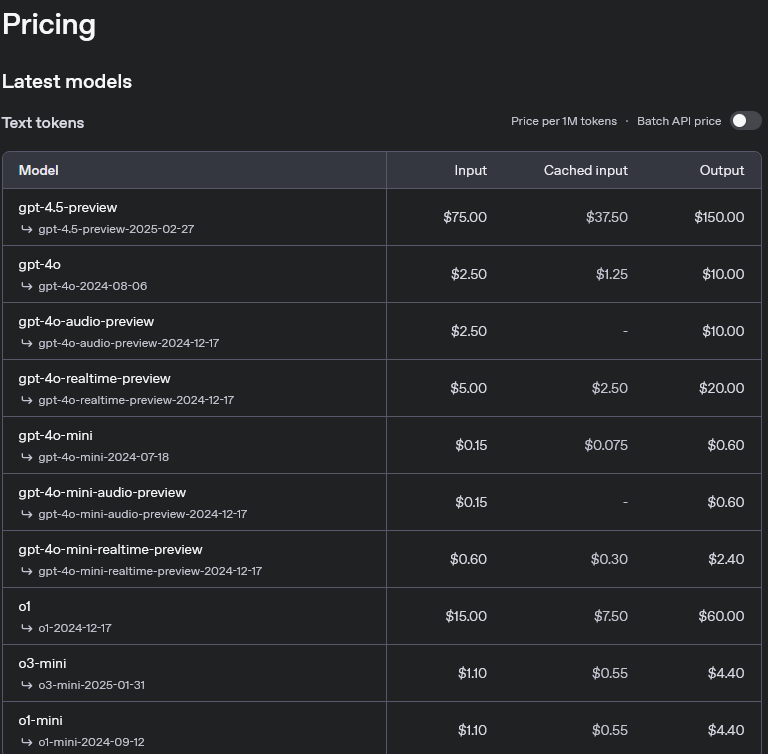Click the $20.00 output price
This screenshot has height=754, width=768.
[x=721, y=388]
